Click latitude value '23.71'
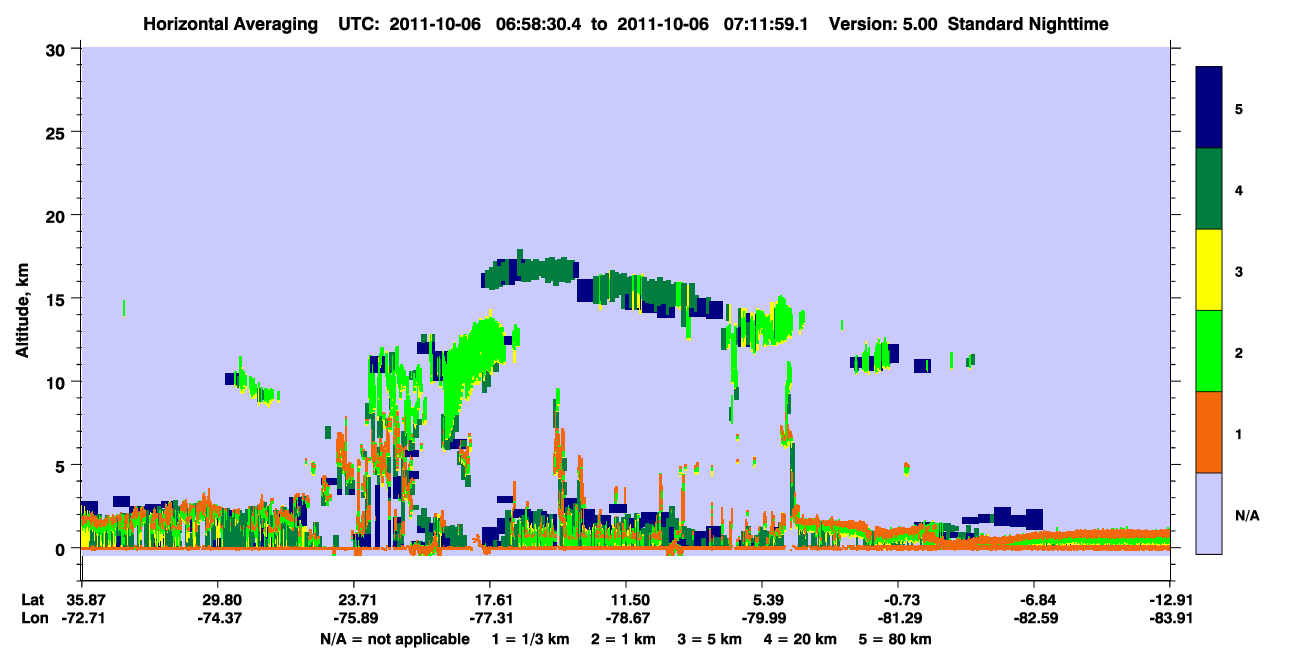Image resolution: width=1300 pixels, height=667 pixels. click(353, 600)
